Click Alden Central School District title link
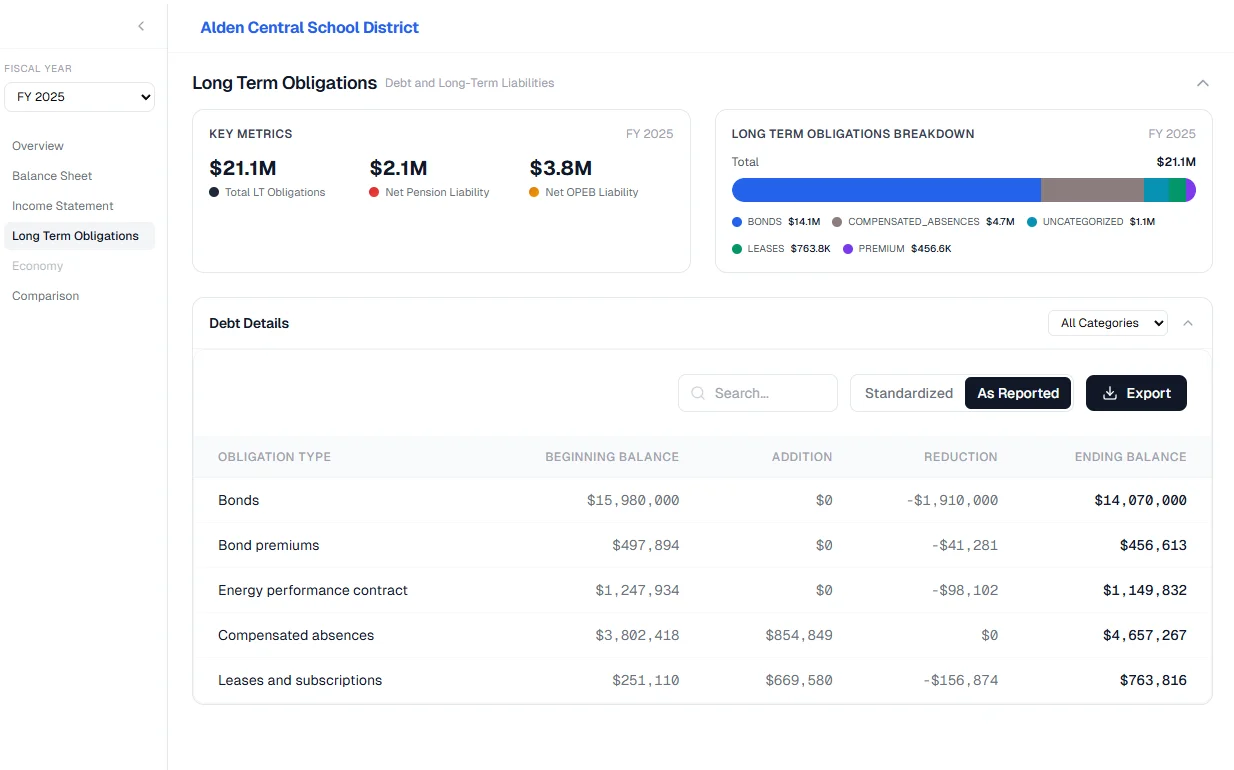1234x770 pixels. (x=309, y=28)
